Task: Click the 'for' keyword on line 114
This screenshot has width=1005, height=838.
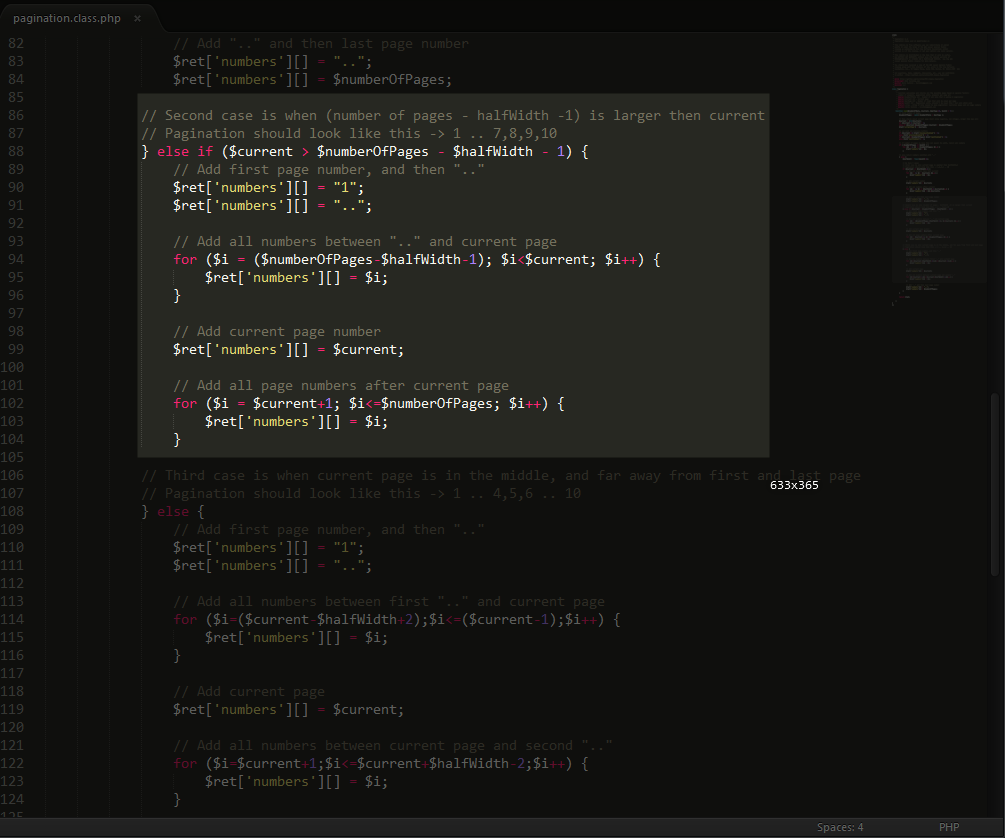Action: tap(185, 620)
